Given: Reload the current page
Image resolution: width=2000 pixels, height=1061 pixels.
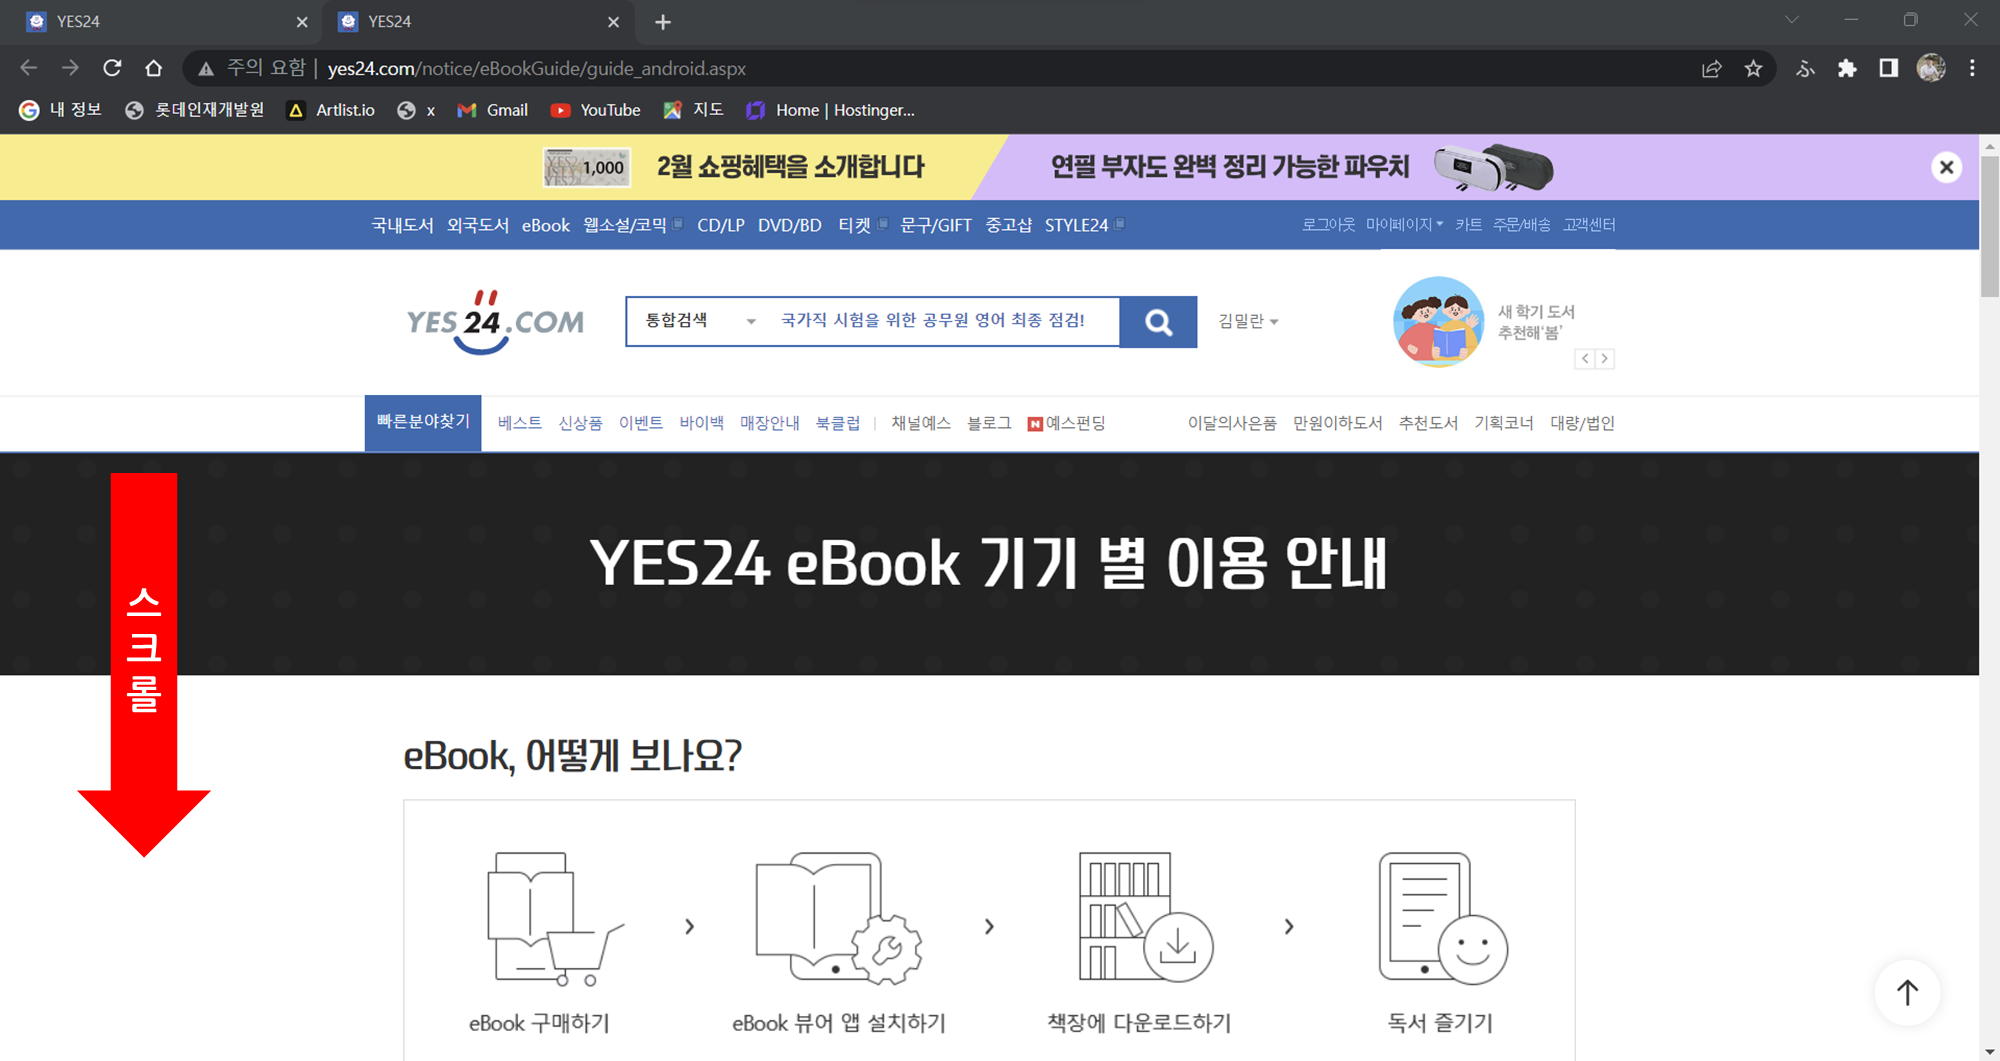Looking at the screenshot, I should 112,68.
